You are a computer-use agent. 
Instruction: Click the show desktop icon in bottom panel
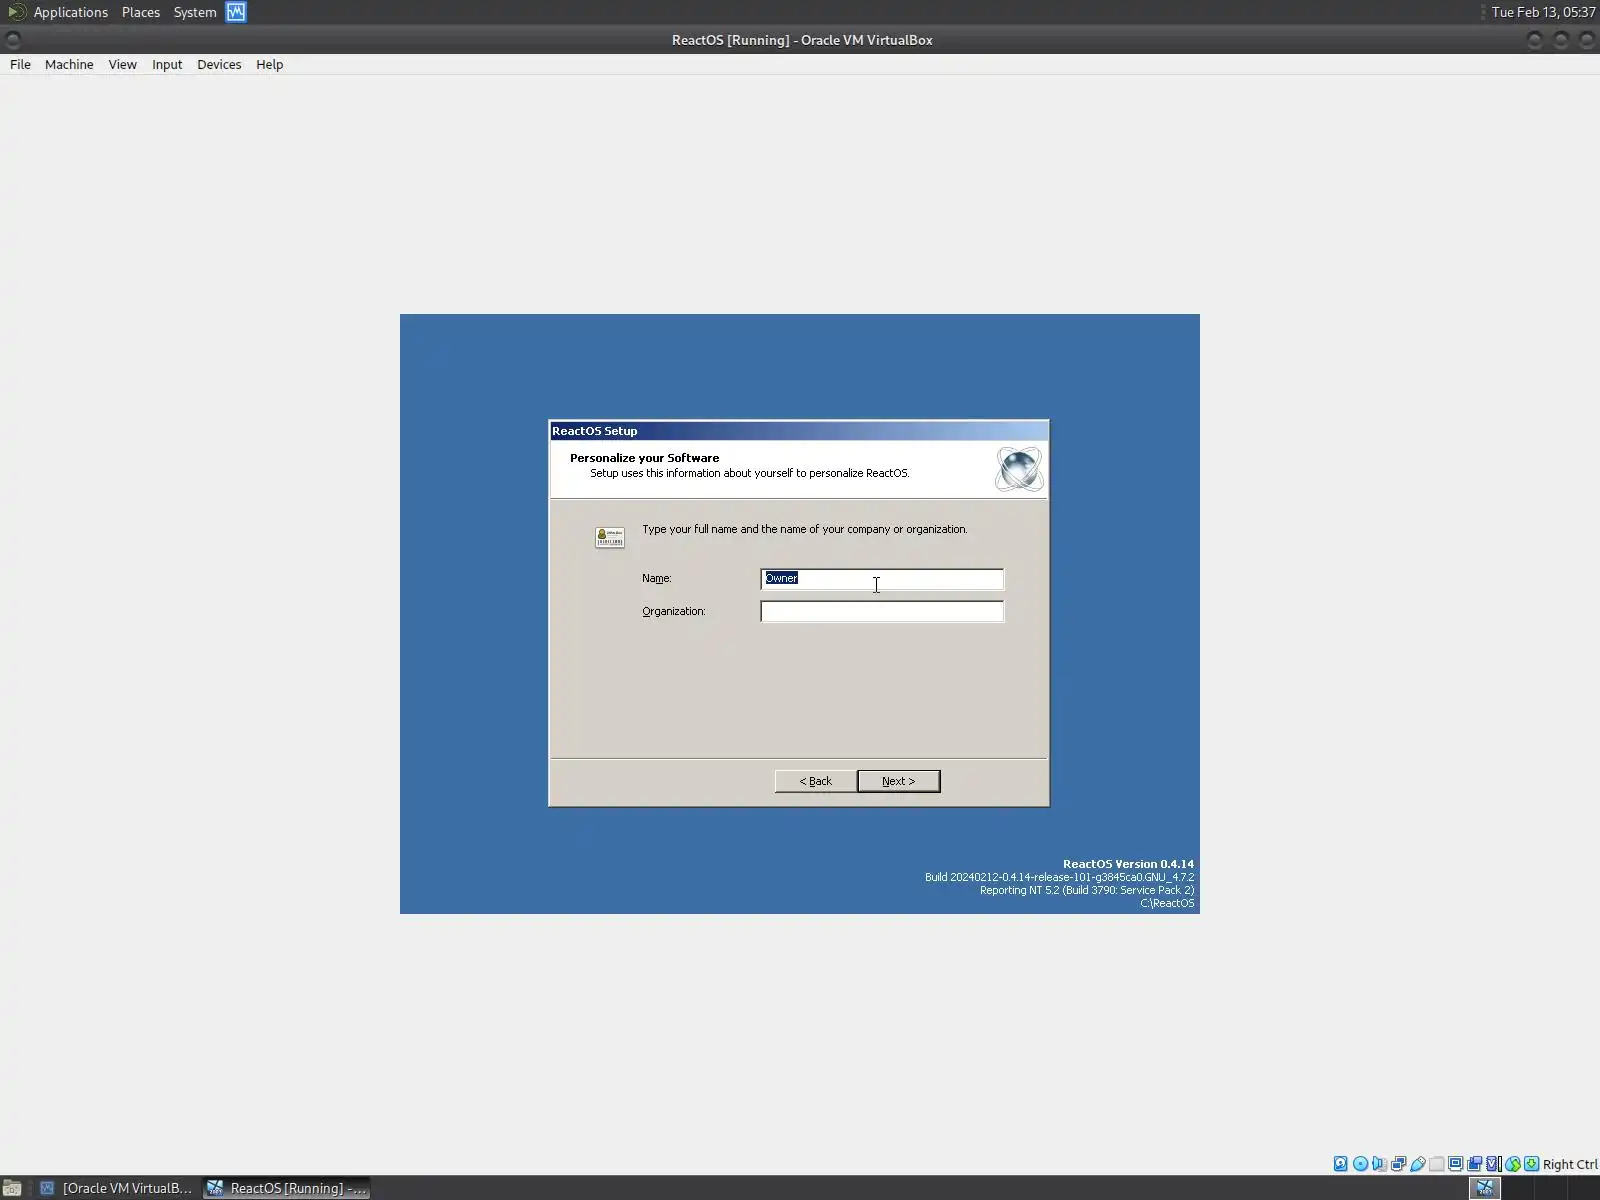coord(12,1188)
